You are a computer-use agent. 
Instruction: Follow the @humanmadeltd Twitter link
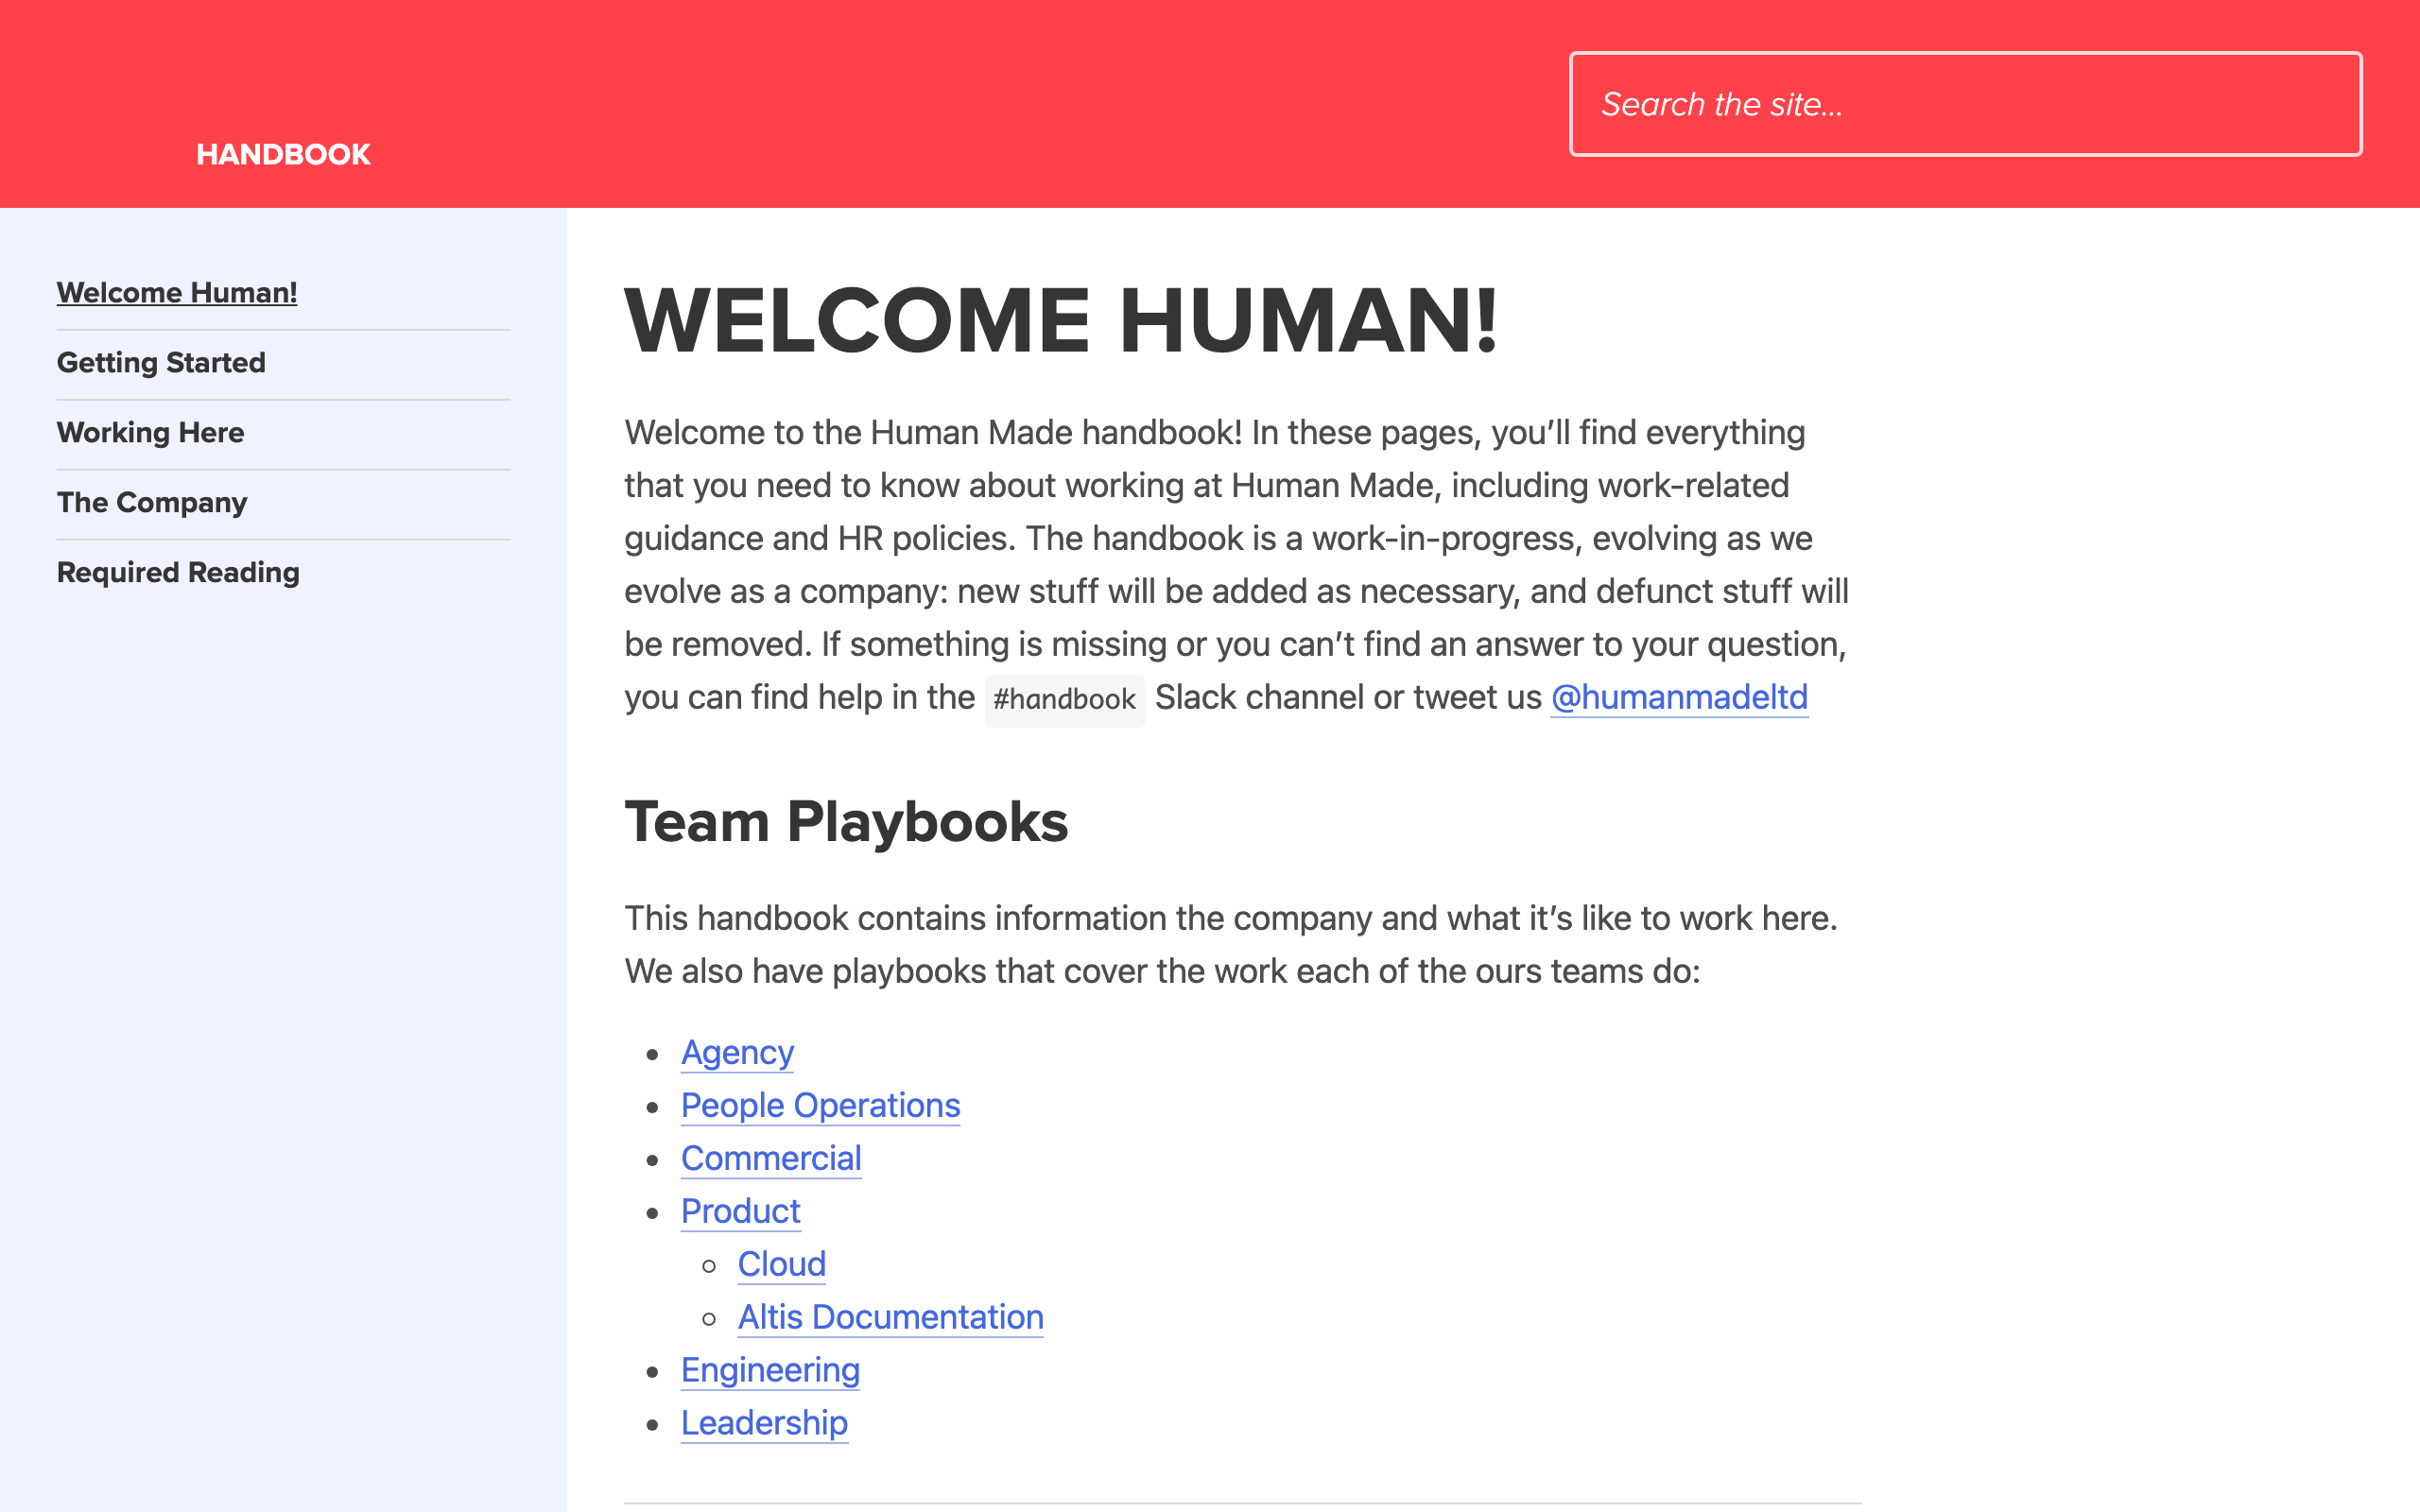coord(1678,697)
